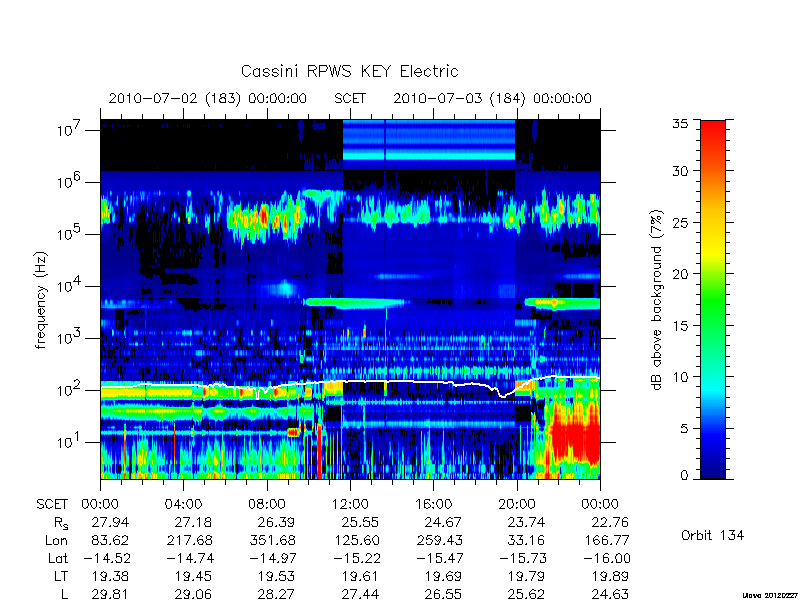Click the L value 29.06
This screenshot has height=600, width=800.
click(193, 594)
